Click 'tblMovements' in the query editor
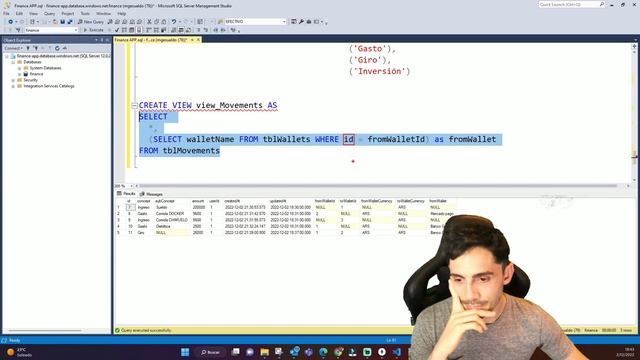The width and height of the screenshot is (640, 360). coord(191,151)
